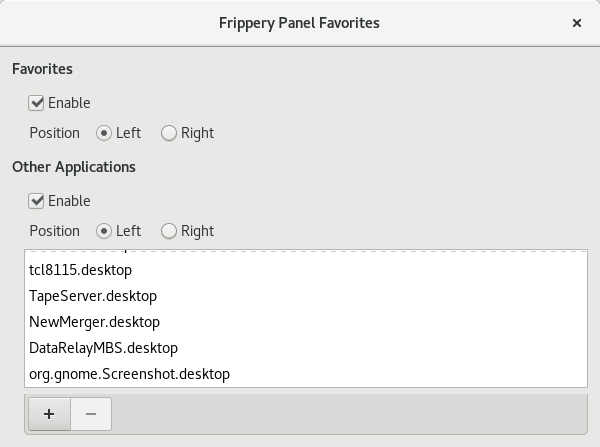Select Left position for Favorites
The height and width of the screenshot is (447, 600).
click(x=104, y=133)
